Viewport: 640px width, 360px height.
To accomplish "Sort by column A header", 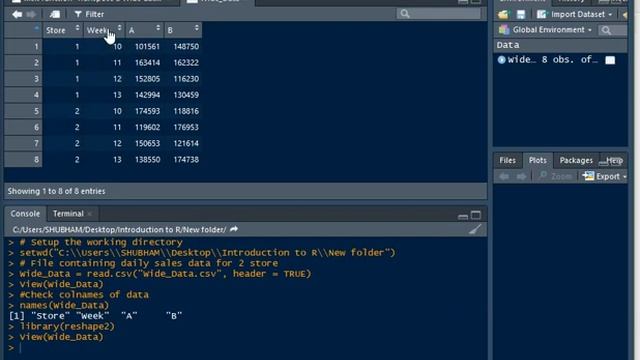I will point(144,30).
